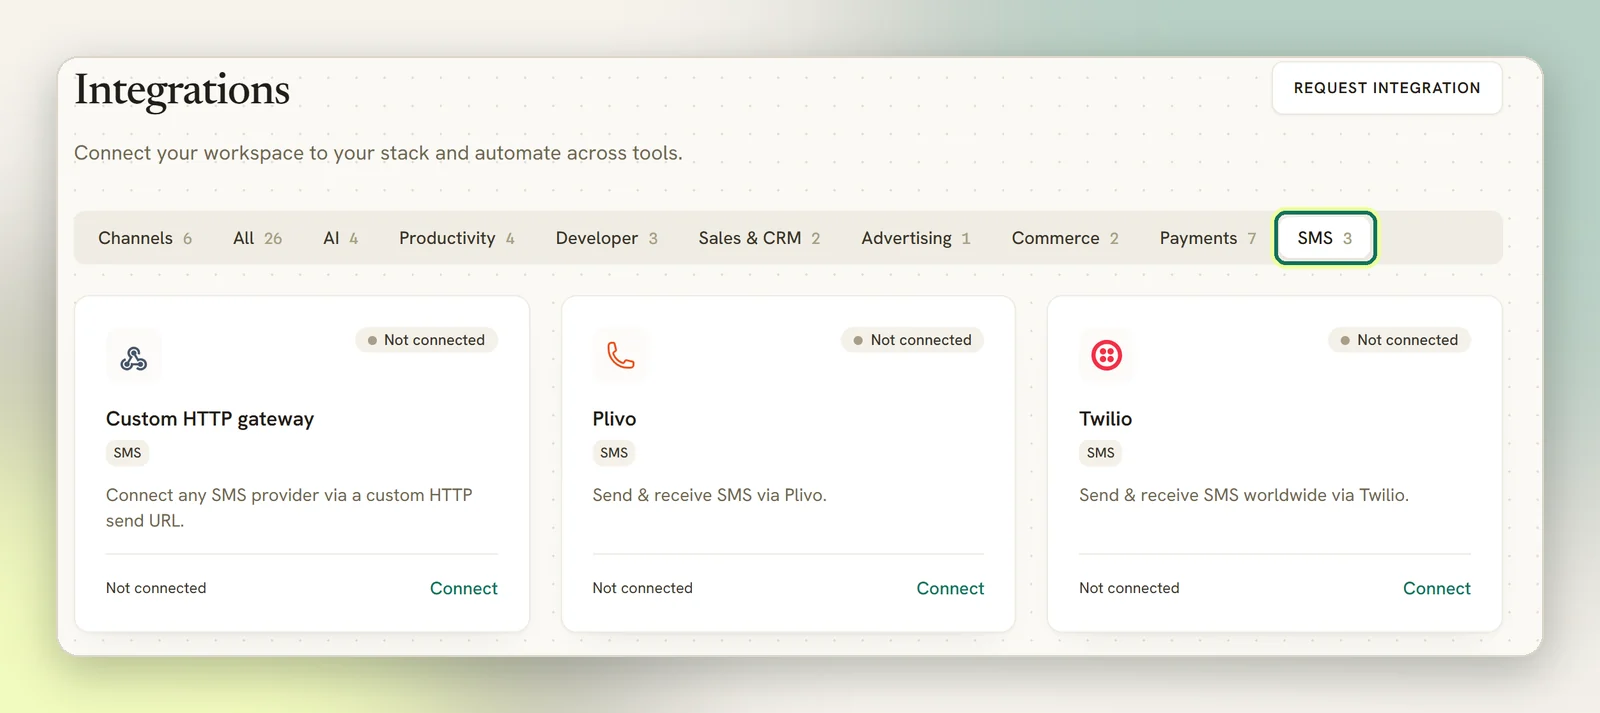Show the Sales & CRM tab

760,238
